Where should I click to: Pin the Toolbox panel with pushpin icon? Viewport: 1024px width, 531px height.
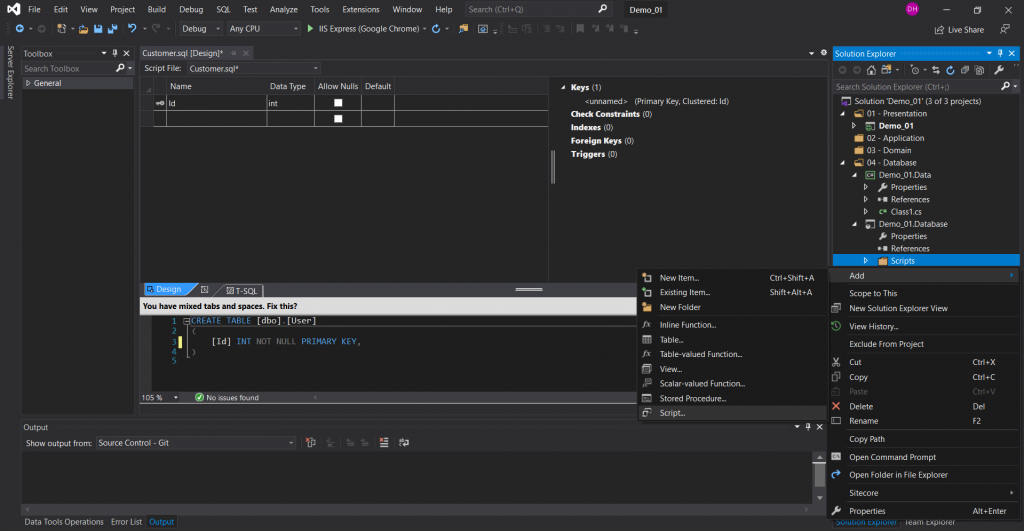coord(115,53)
